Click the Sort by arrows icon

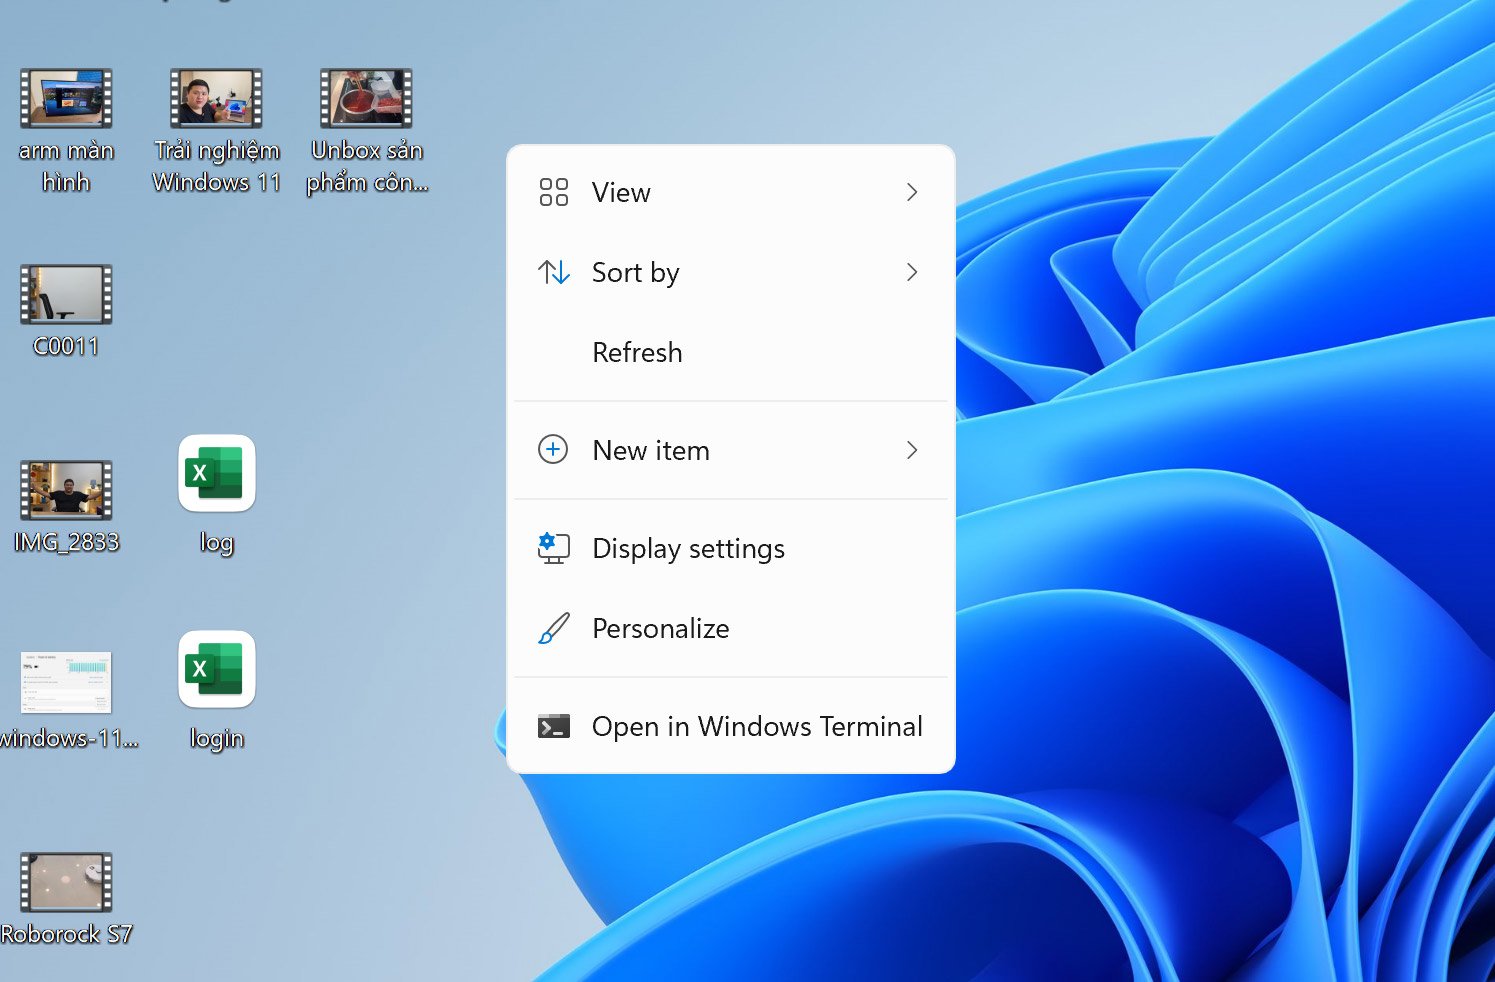(x=553, y=272)
